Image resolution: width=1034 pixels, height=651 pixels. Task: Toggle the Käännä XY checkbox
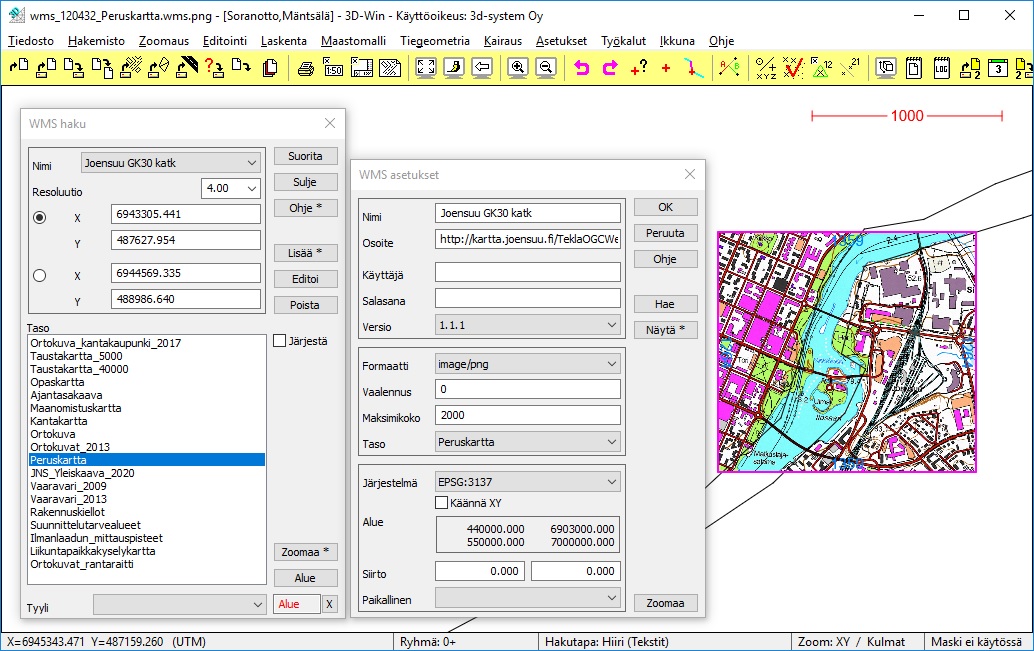(442, 503)
